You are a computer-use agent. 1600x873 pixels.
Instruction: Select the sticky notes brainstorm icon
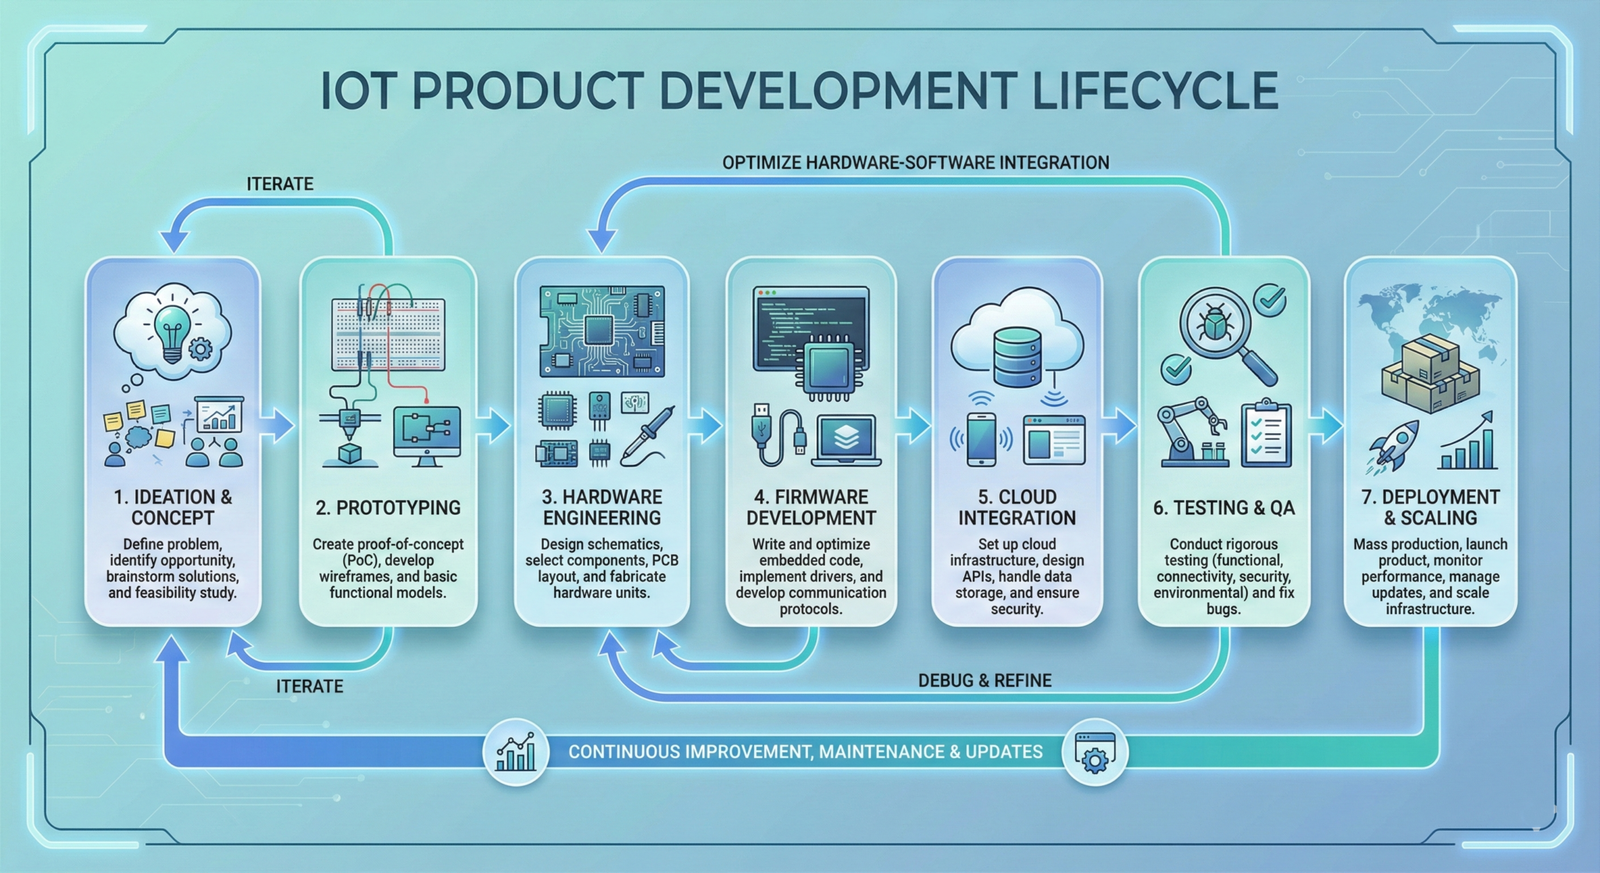pyautogui.click(x=140, y=432)
